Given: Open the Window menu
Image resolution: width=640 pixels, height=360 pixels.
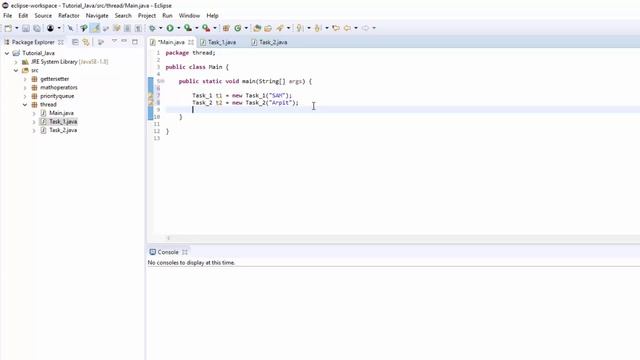Looking at the screenshot, I should (x=189, y=16).
